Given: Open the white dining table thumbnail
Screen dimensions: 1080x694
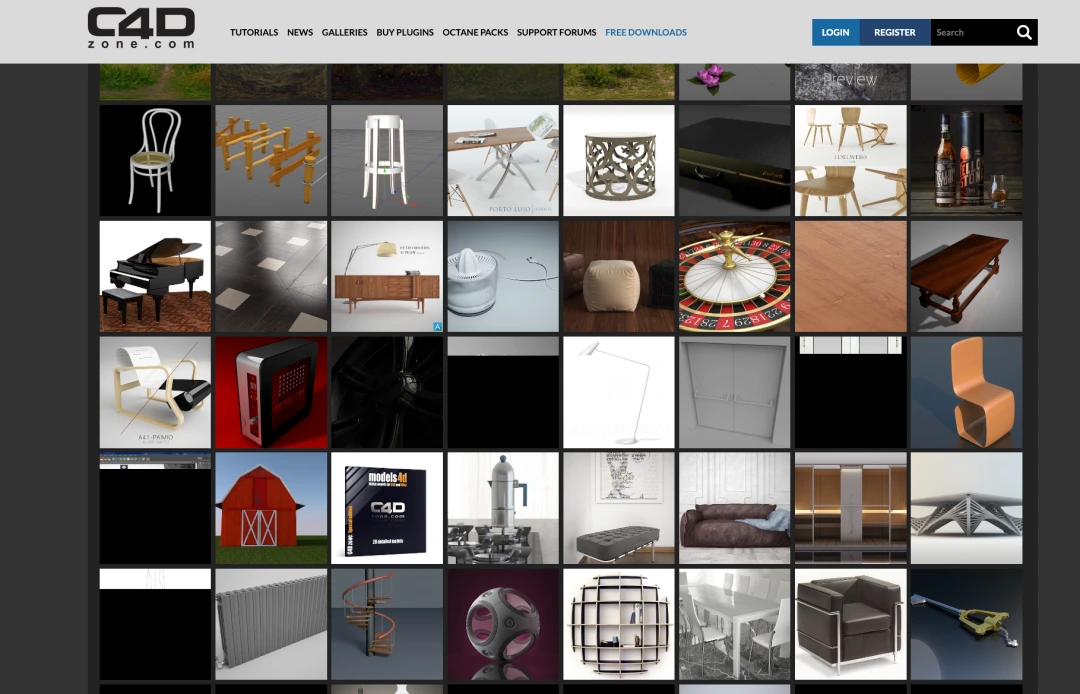Looking at the screenshot, I should click(735, 624).
